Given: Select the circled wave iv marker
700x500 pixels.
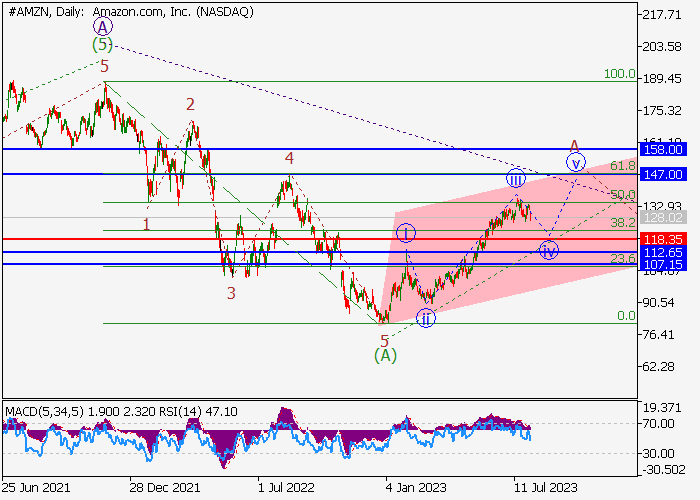Looking at the screenshot, I should pos(549,250).
